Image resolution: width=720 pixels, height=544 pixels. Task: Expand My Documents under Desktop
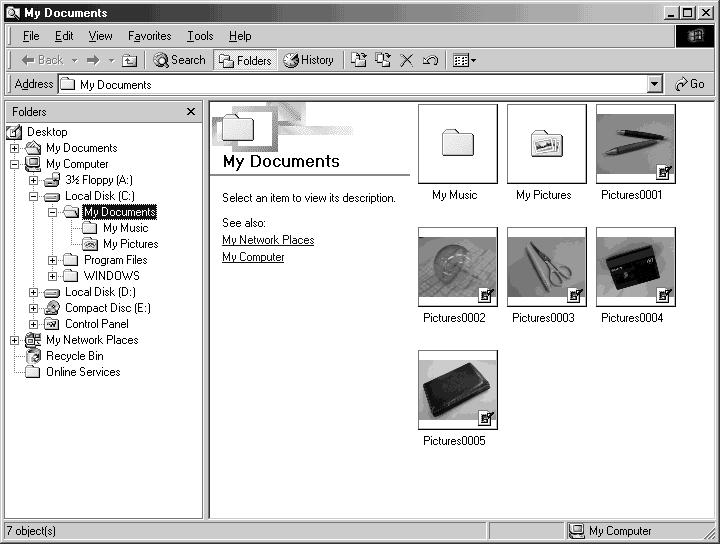coord(14,148)
